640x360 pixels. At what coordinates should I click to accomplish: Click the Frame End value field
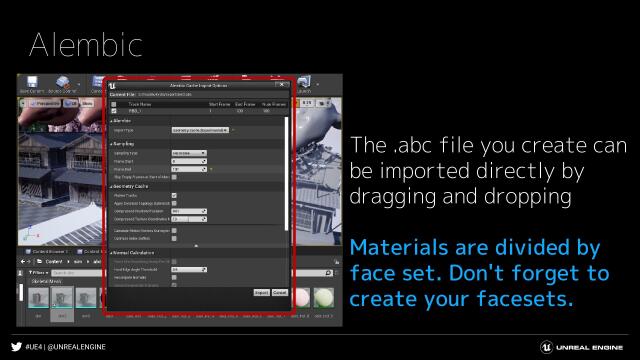pyautogui.click(x=189, y=169)
